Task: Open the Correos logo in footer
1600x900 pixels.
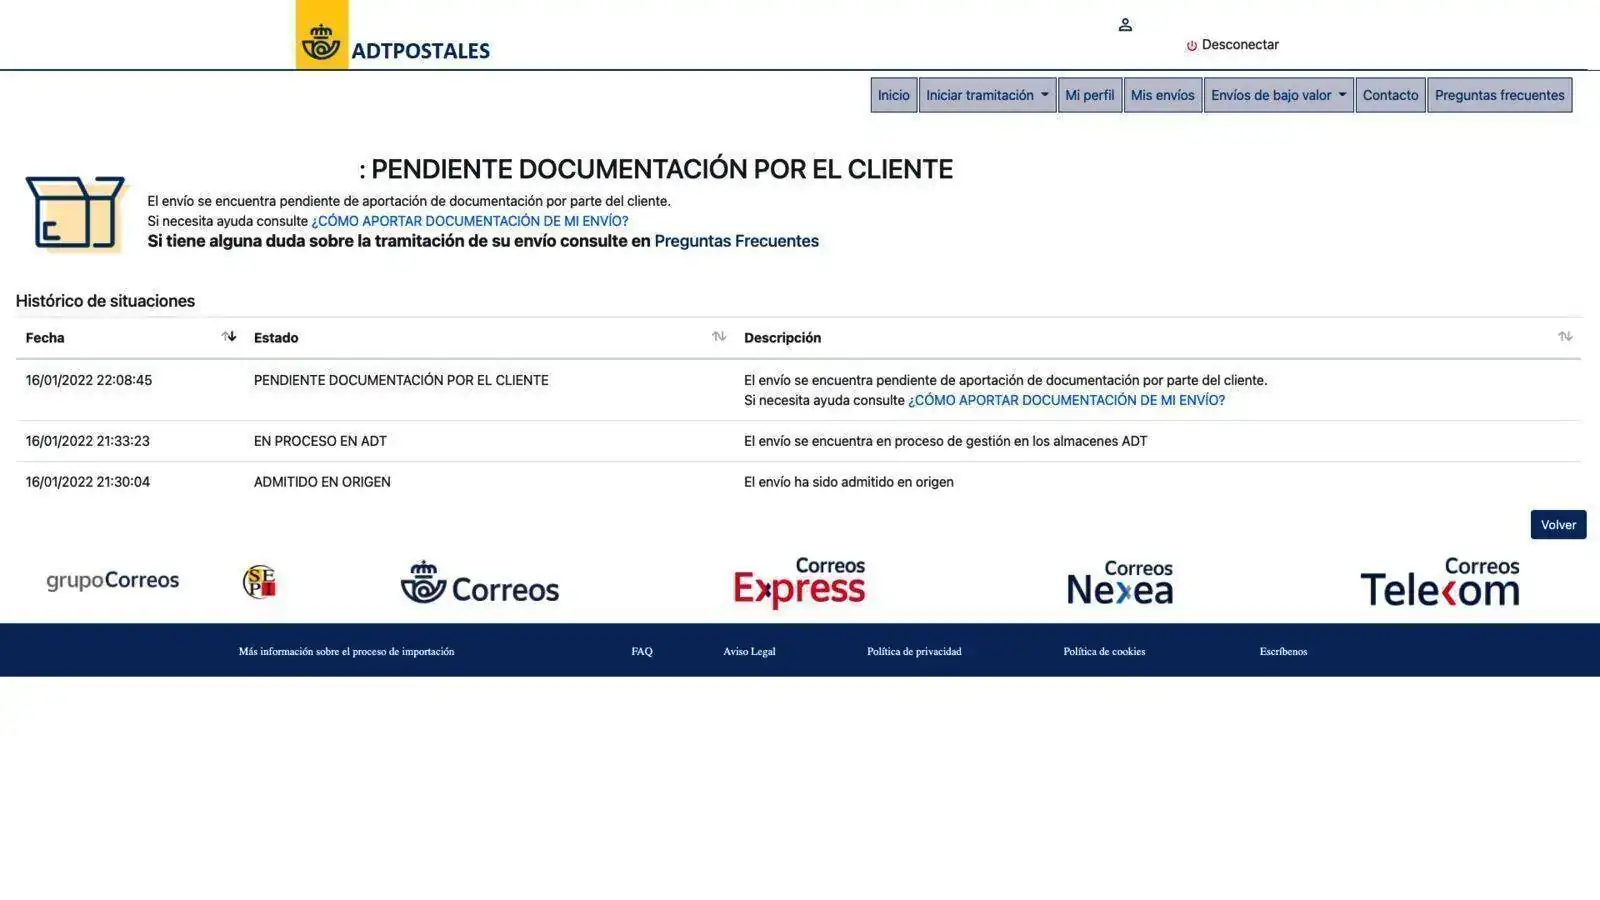Action: [x=480, y=582]
